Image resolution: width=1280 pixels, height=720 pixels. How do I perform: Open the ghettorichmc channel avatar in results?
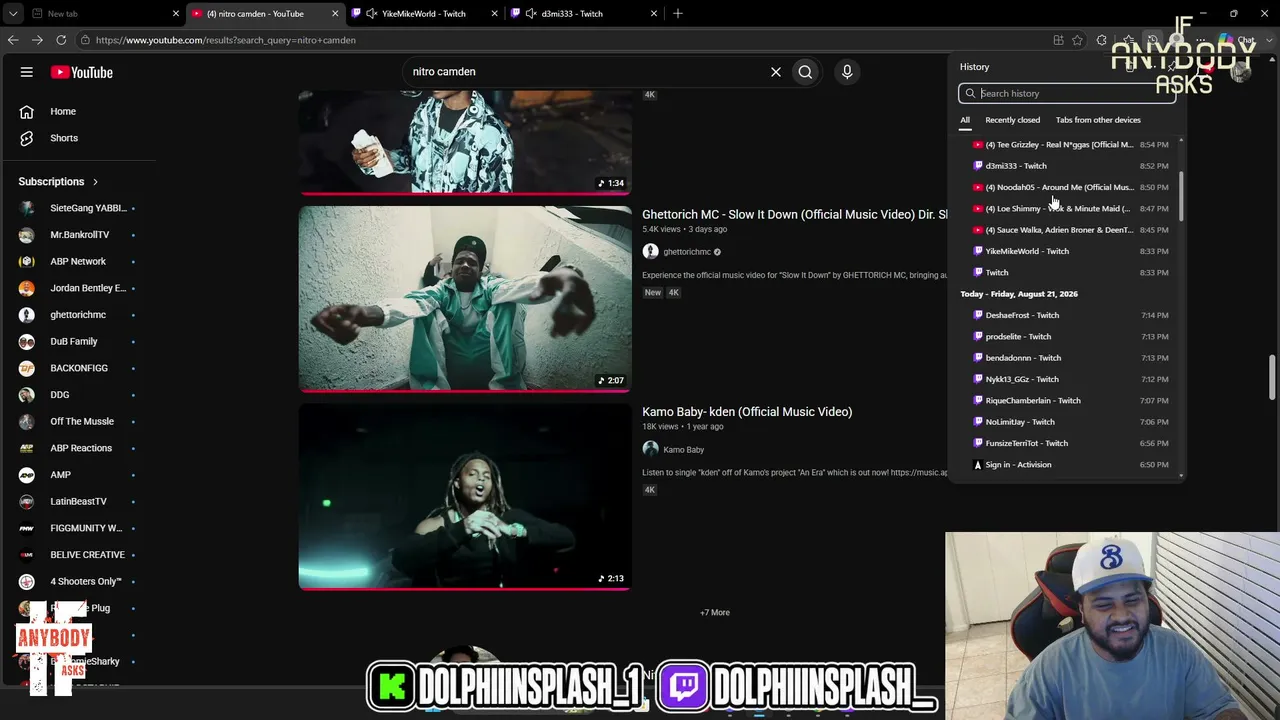tap(650, 252)
